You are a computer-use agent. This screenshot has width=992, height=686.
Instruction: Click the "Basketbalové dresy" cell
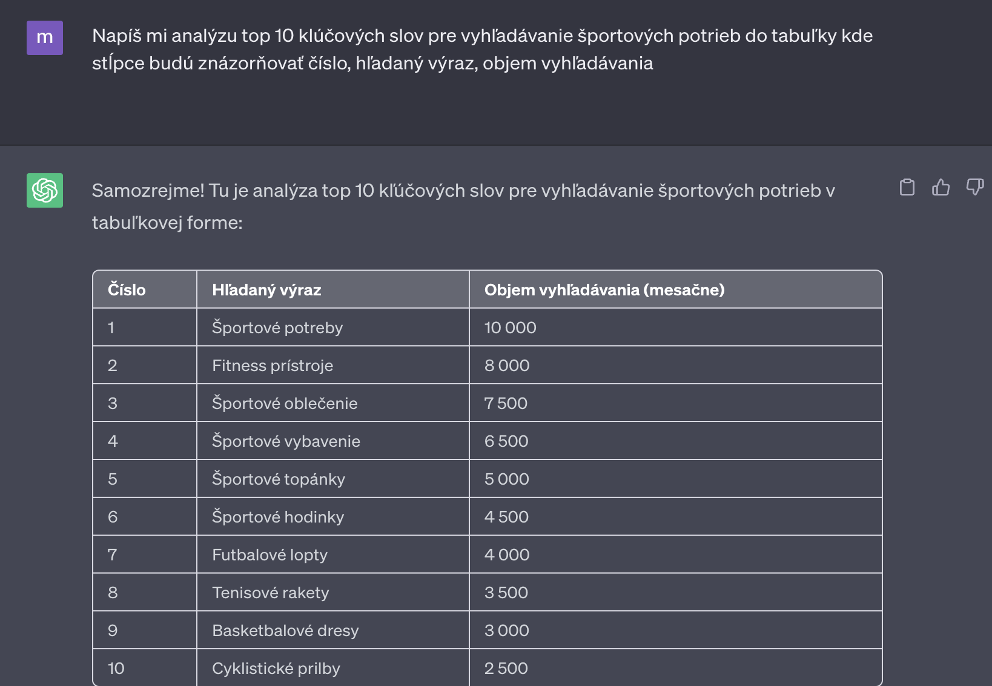pyautogui.click(x=285, y=632)
